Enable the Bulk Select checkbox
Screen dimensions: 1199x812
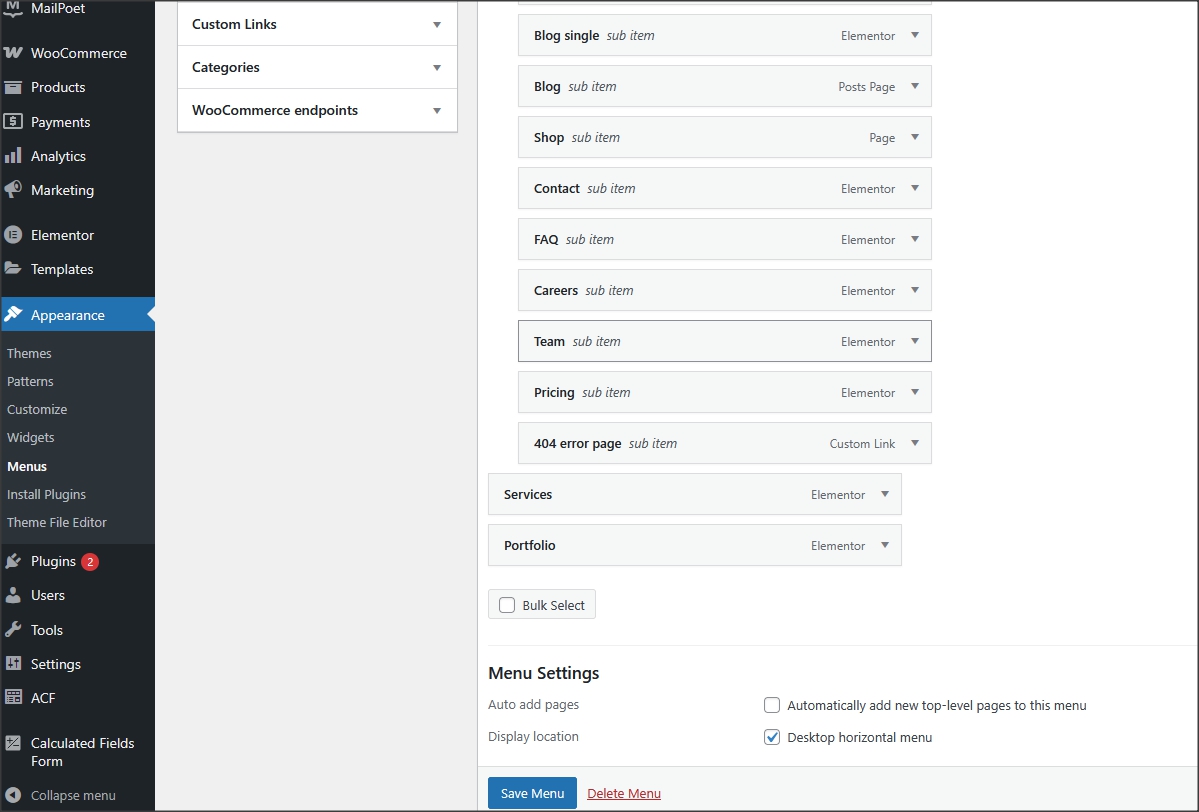pyautogui.click(x=507, y=605)
